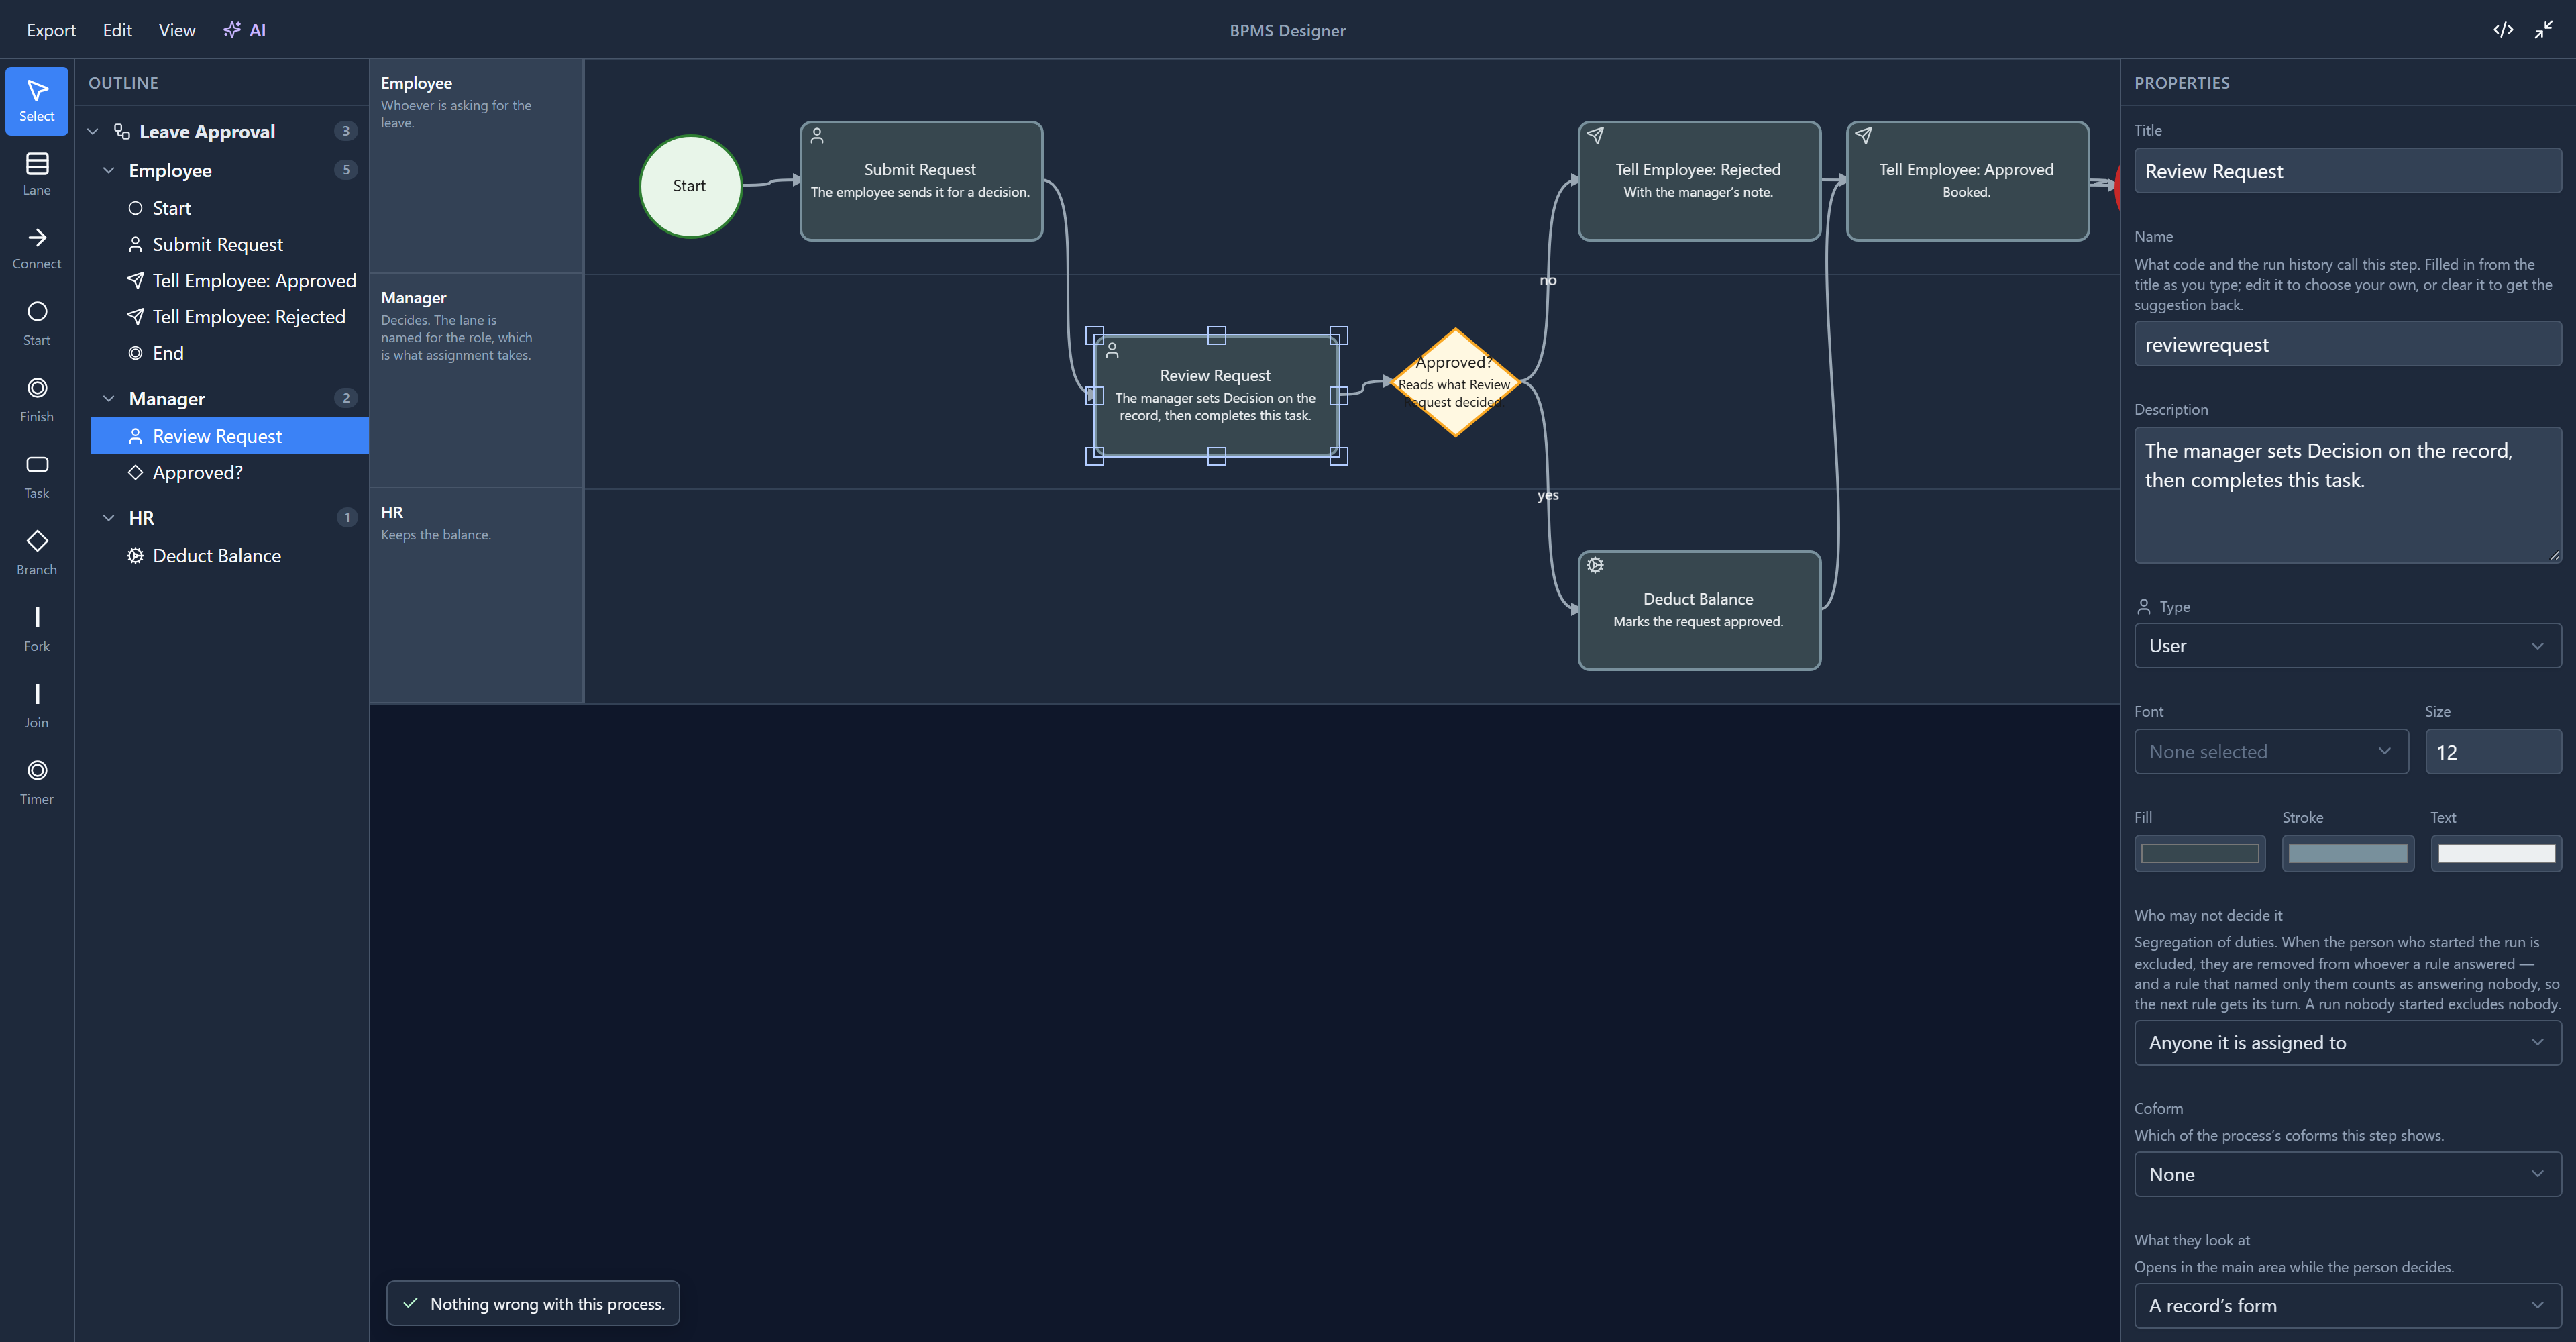
Task: Click send icon on Tell Employee: Rejected node
Action: coord(1595,135)
